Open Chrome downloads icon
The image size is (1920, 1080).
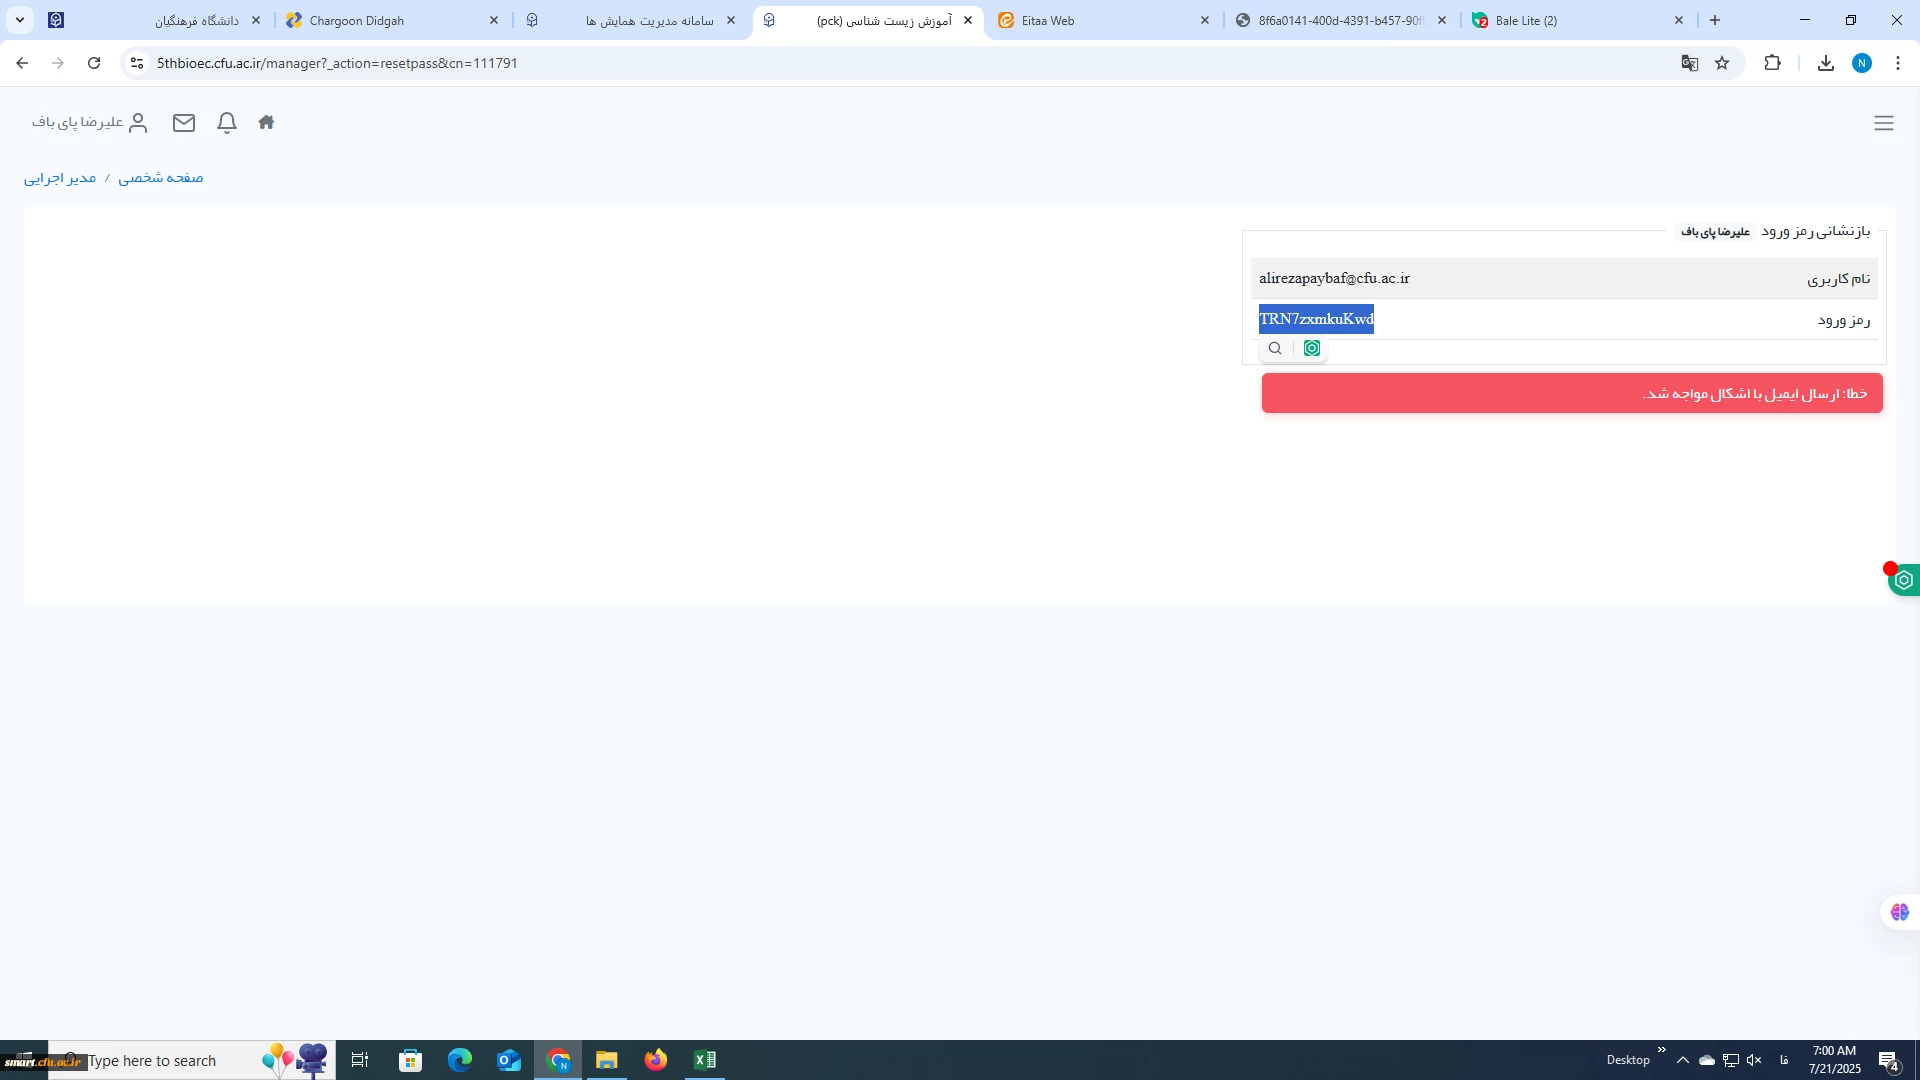click(x=1825, y=63)
